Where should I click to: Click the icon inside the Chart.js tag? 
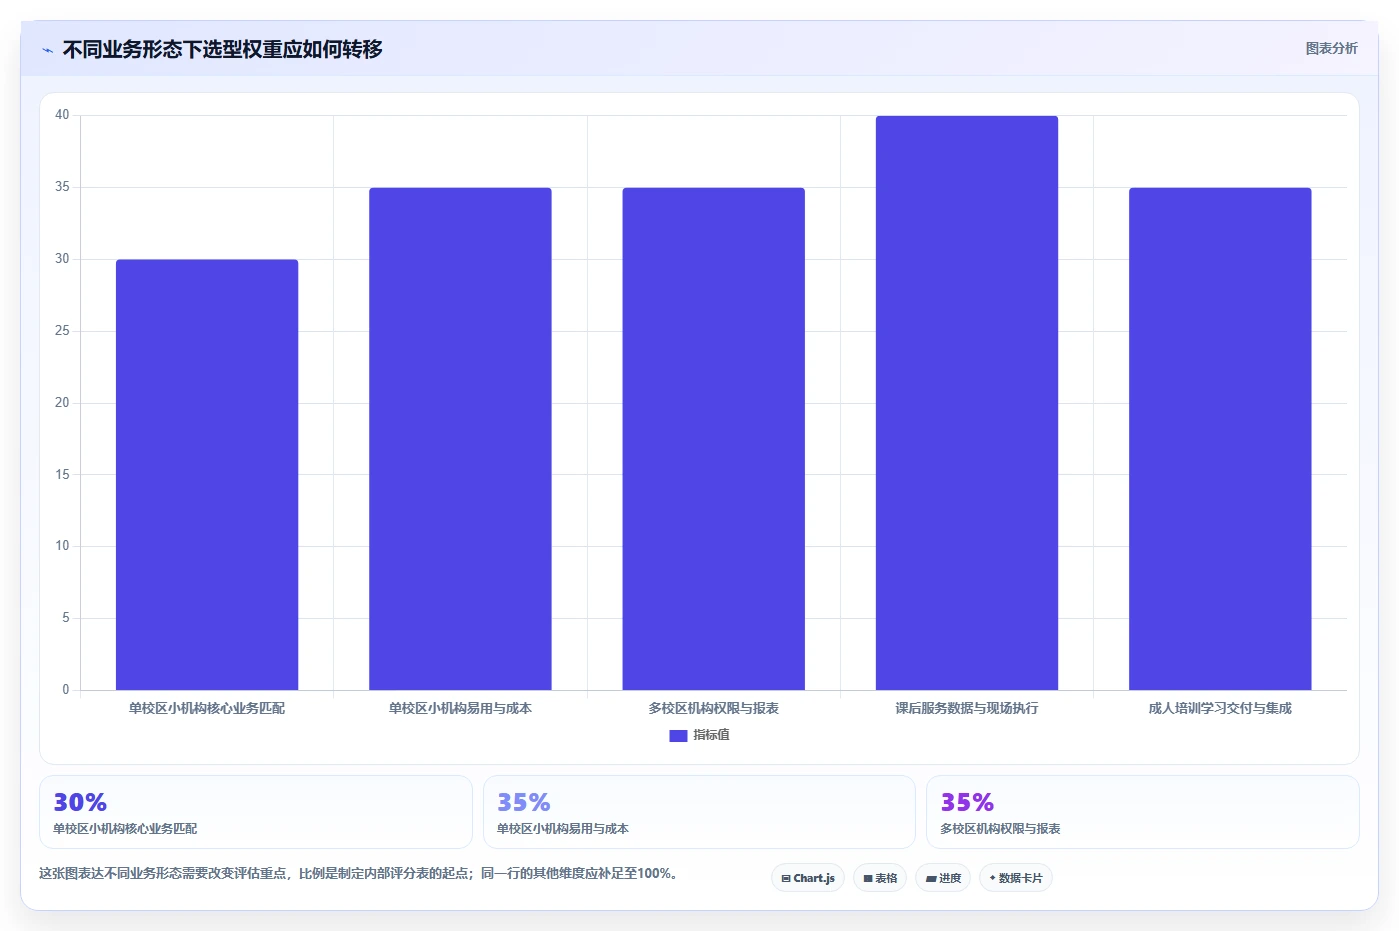786,878
